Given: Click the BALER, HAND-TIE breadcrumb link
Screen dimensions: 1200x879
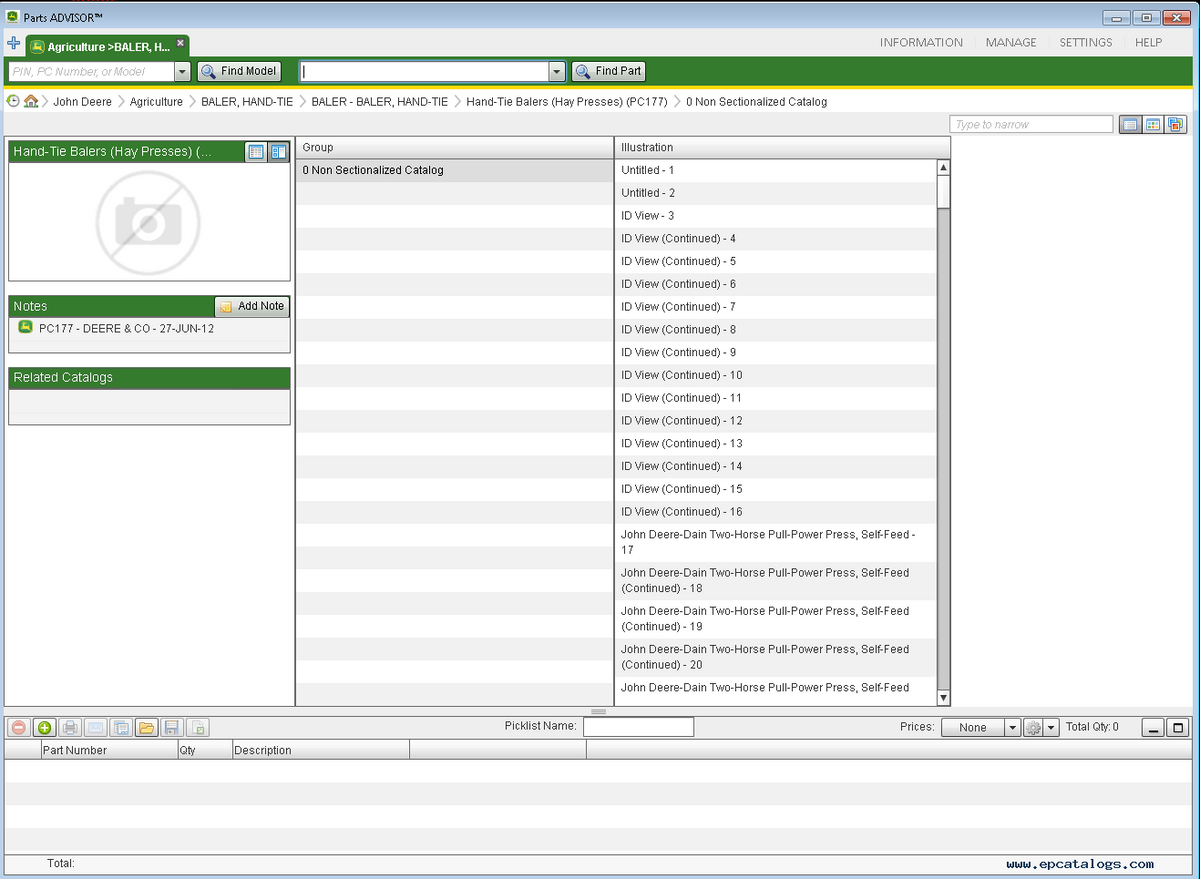Looking at the screenshot, I should click(x=247, y=102).
